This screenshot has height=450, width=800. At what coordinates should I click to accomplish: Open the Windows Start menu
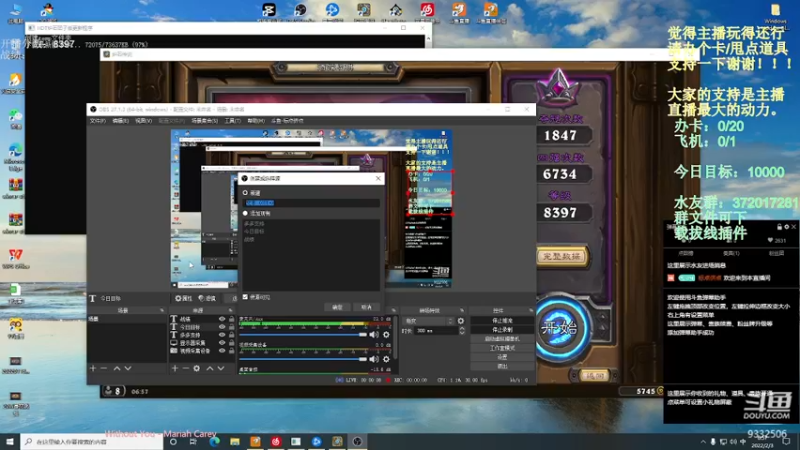(10, 441)
